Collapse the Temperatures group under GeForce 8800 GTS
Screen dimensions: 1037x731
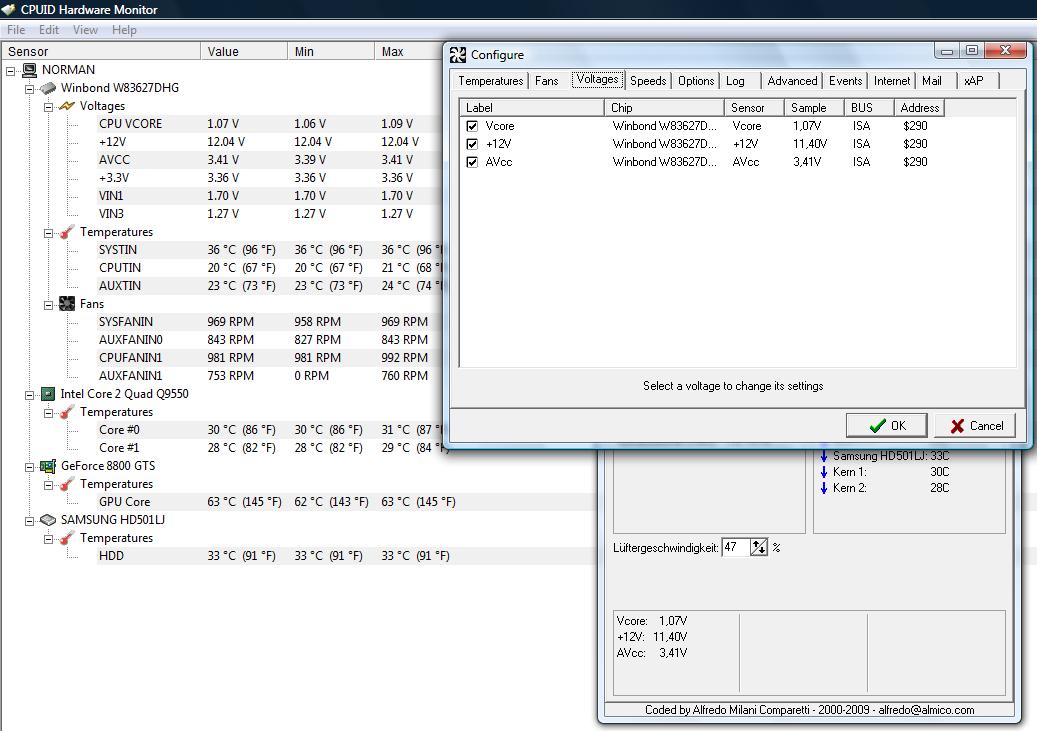pyautogui.click(x=49, y=485)
